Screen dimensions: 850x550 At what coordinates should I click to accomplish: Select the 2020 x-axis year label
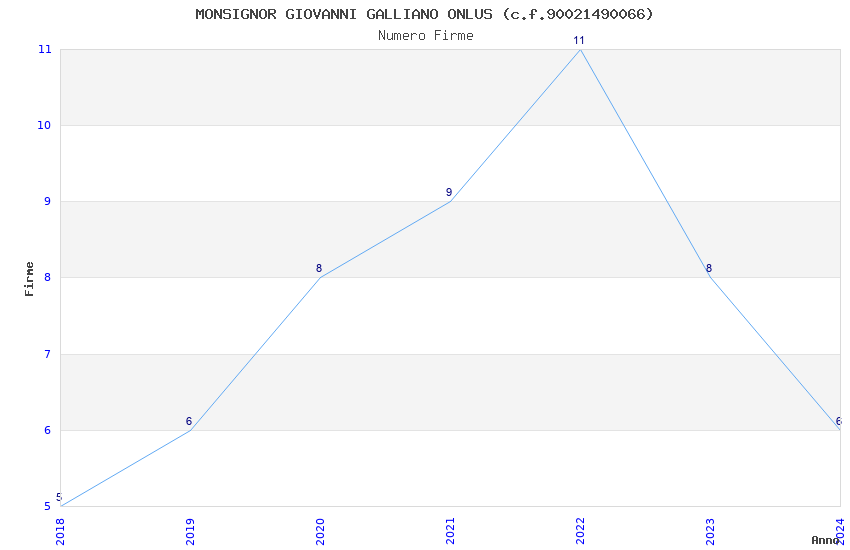320,531
